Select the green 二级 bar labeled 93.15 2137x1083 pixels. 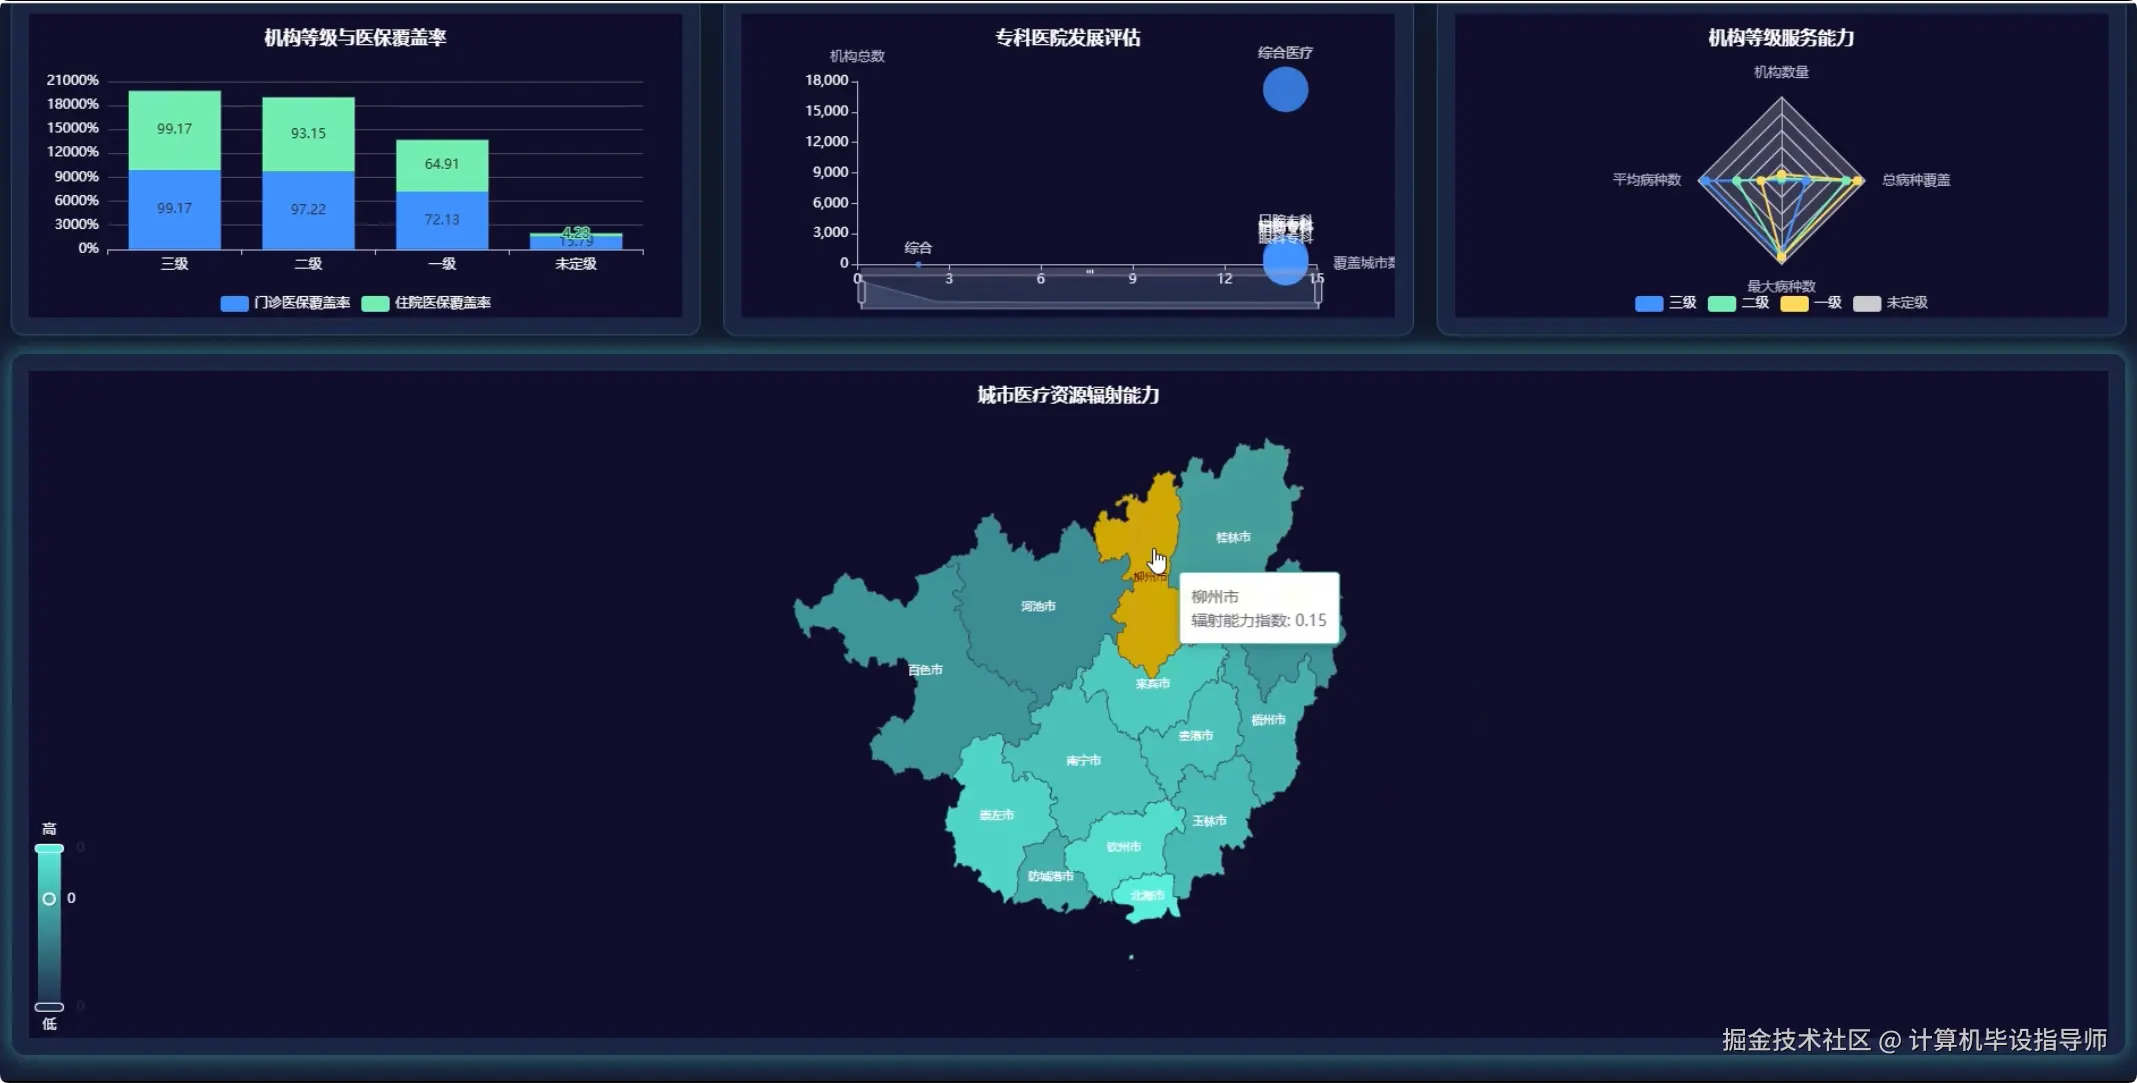(x=308, y=134)
